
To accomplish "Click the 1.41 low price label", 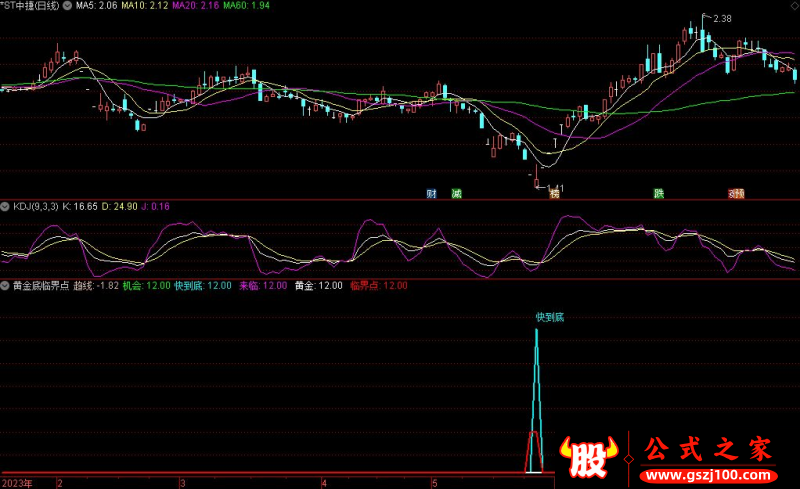I will tap(555, 188).
